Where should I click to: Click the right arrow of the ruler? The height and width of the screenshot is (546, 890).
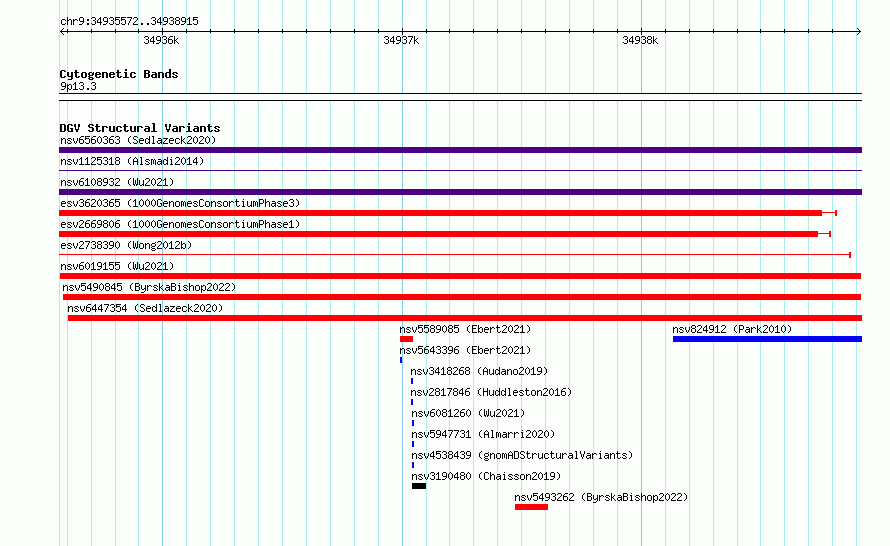(x=859, y=32)
